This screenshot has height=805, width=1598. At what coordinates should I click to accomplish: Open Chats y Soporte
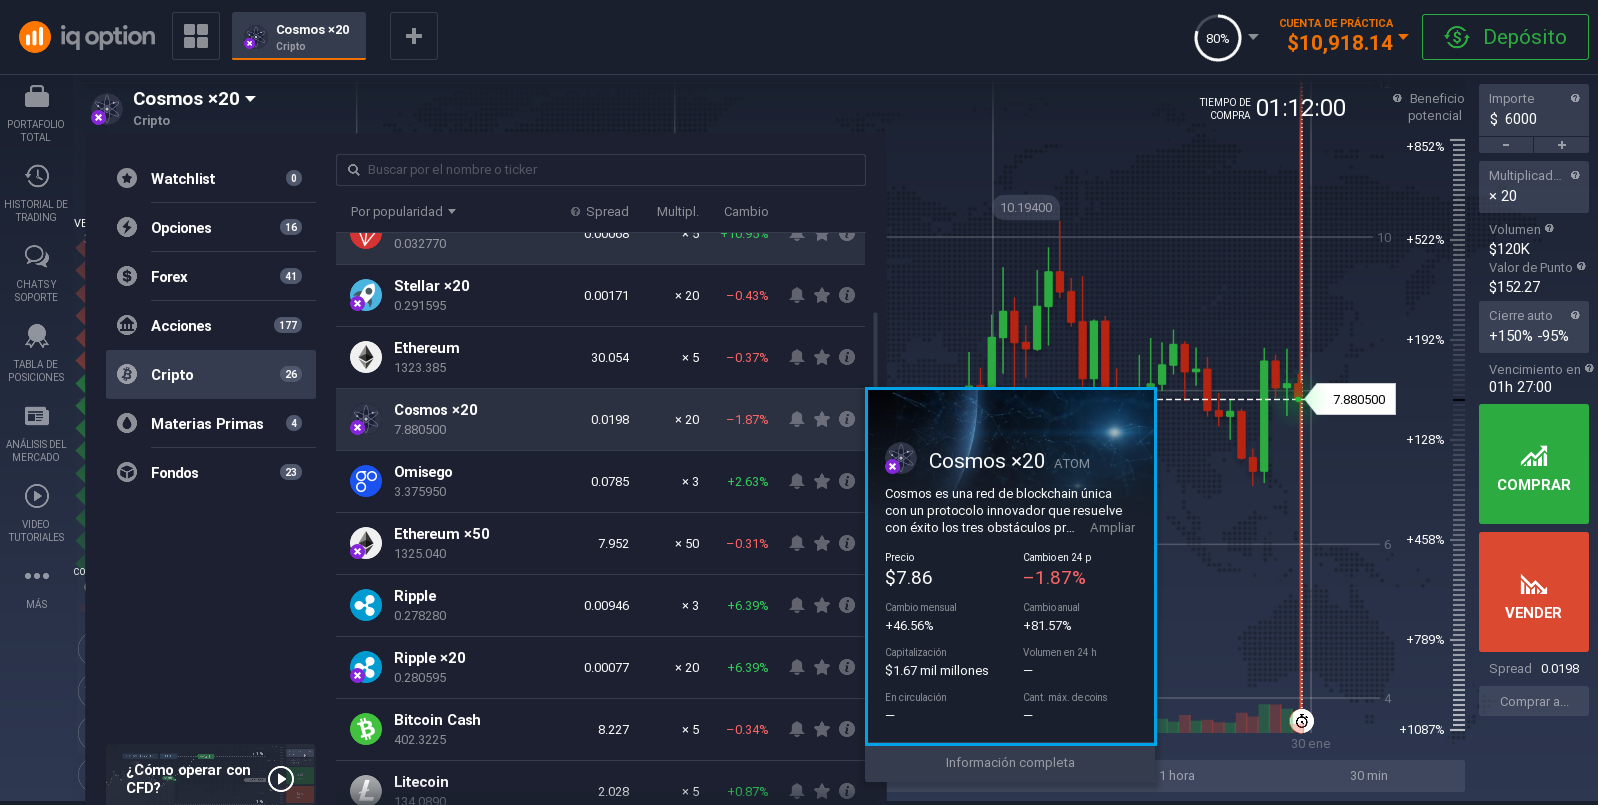(x=36, y=273)
